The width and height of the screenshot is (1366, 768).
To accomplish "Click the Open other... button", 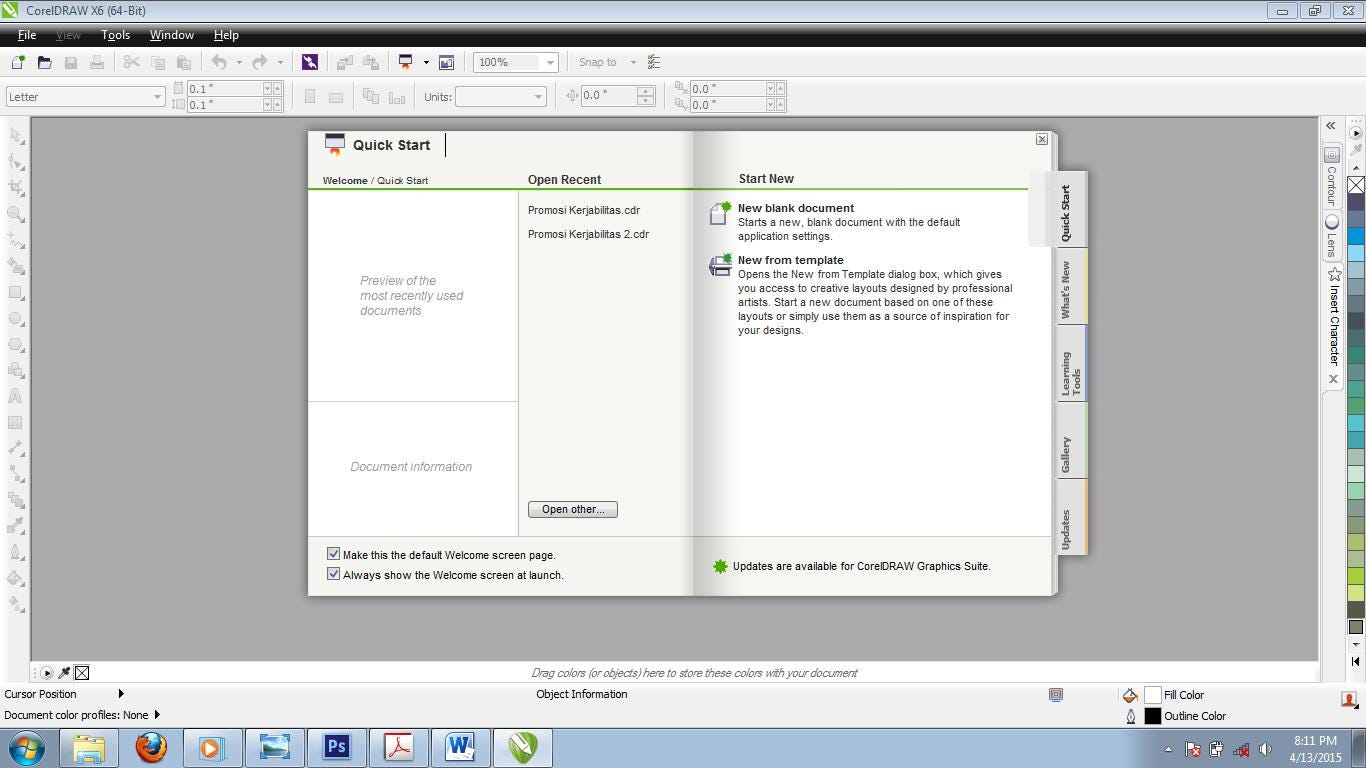I will tap(573, 509).
